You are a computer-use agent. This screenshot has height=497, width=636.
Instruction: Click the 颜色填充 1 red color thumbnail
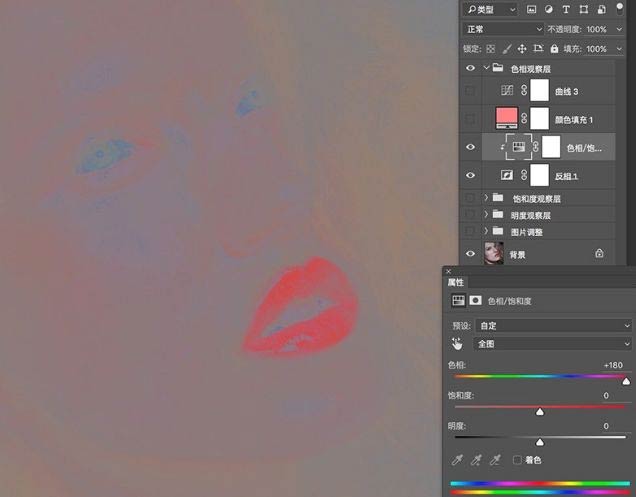(507, 118)
